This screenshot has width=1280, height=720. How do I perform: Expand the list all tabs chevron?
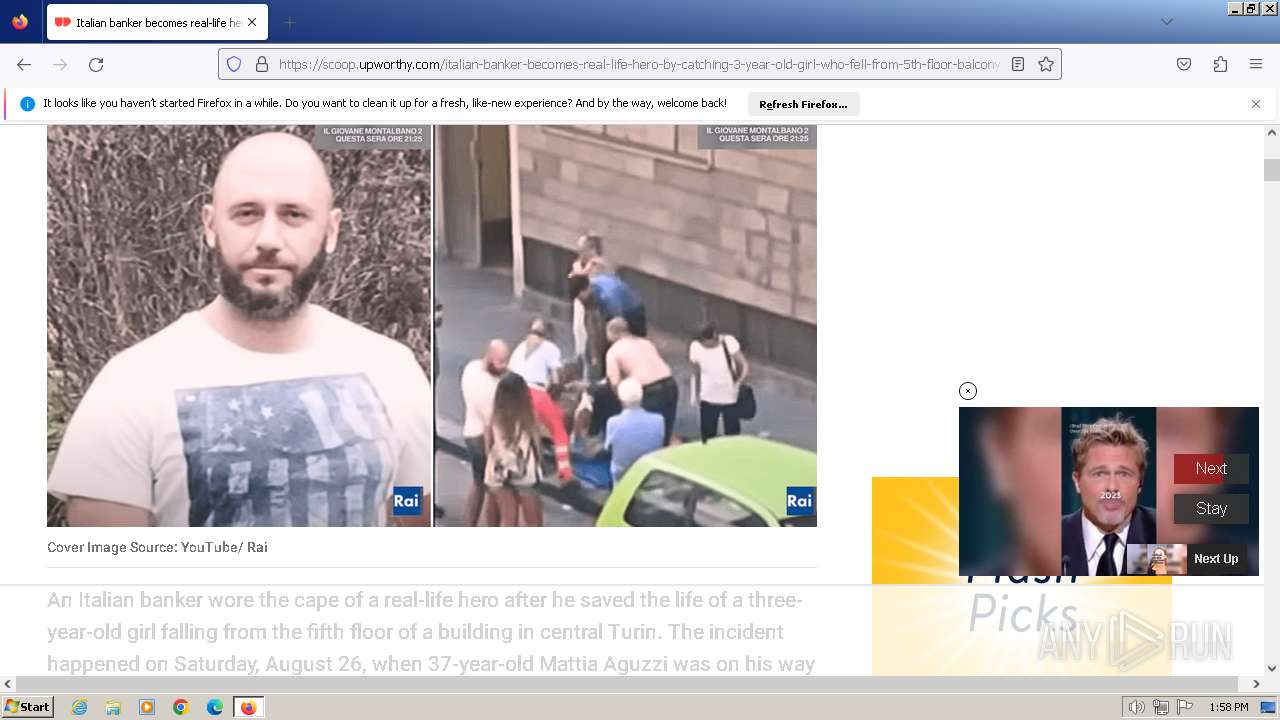(1167, 22)
